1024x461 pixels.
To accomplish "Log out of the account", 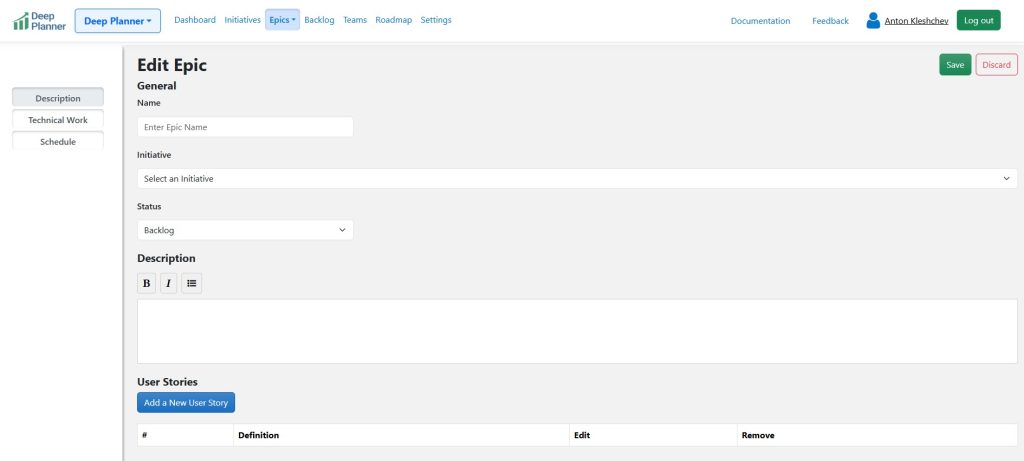I will 978,20.
